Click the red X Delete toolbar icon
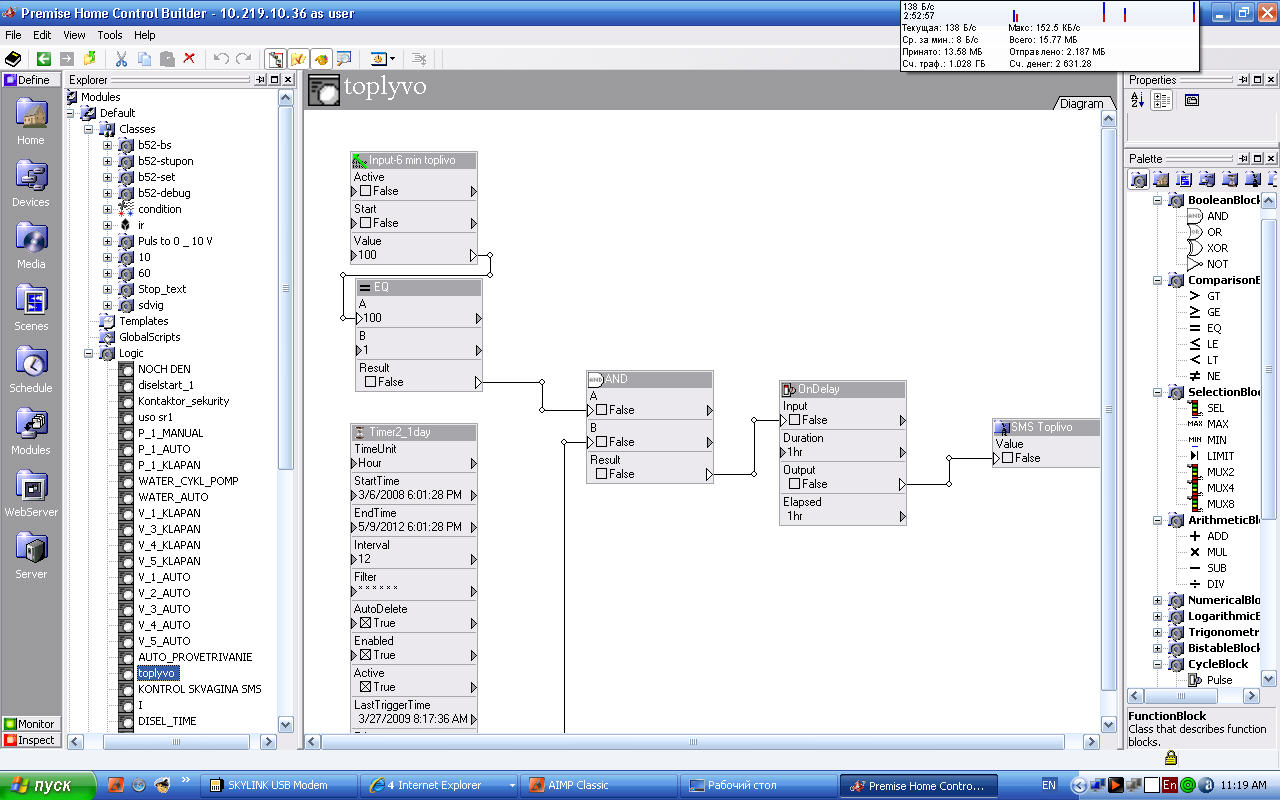 [x=189, y=59]
